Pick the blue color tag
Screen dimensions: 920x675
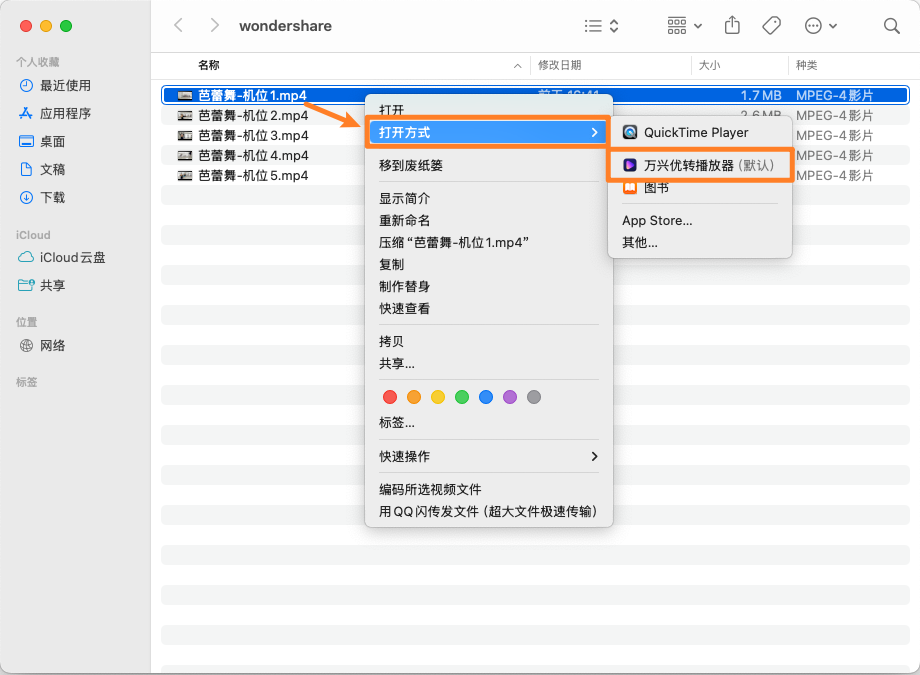coord(486,397)
